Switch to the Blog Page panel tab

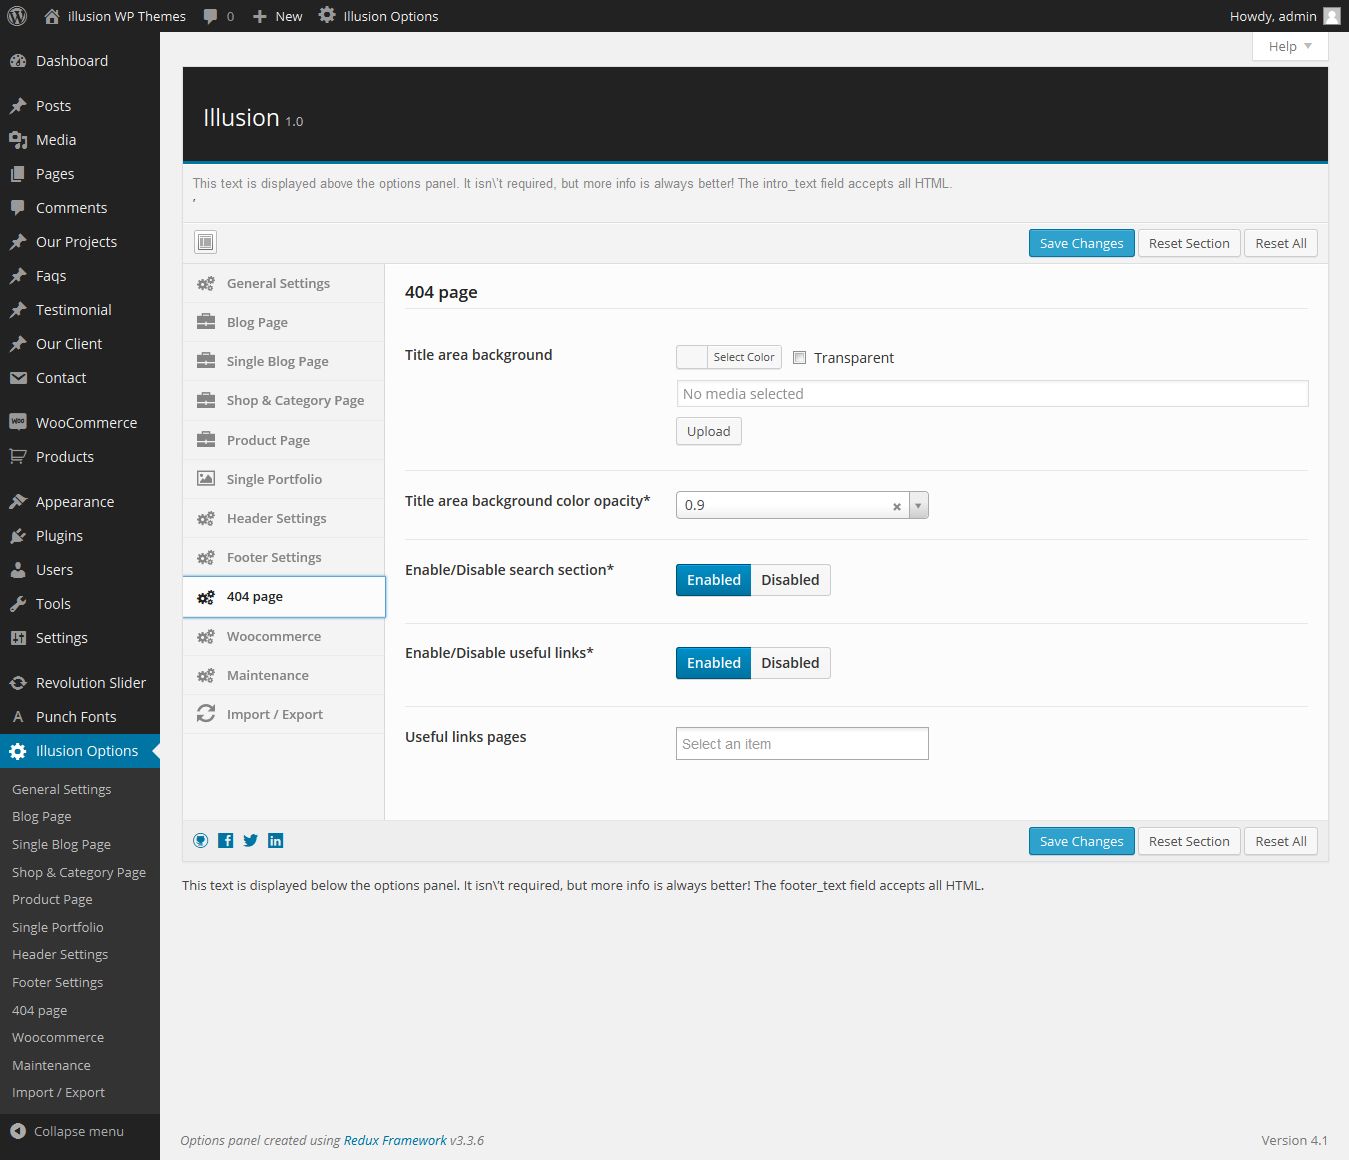[x=284, y=322]
